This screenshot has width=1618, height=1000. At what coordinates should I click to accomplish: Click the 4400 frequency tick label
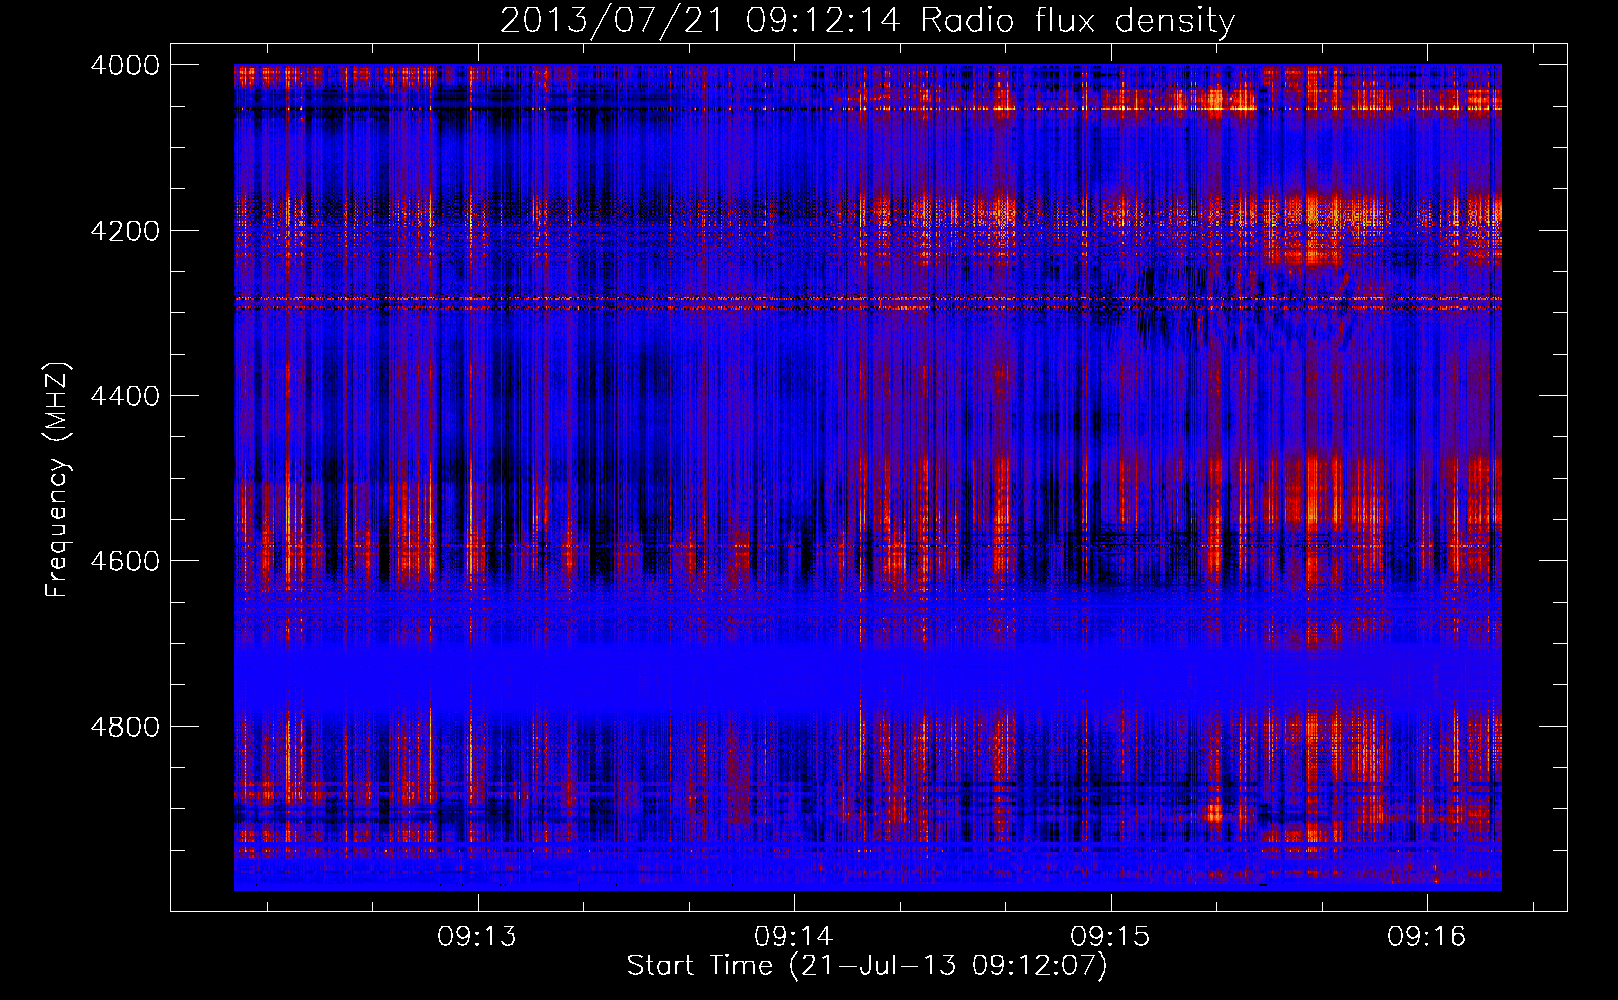[x=125, y=396]
